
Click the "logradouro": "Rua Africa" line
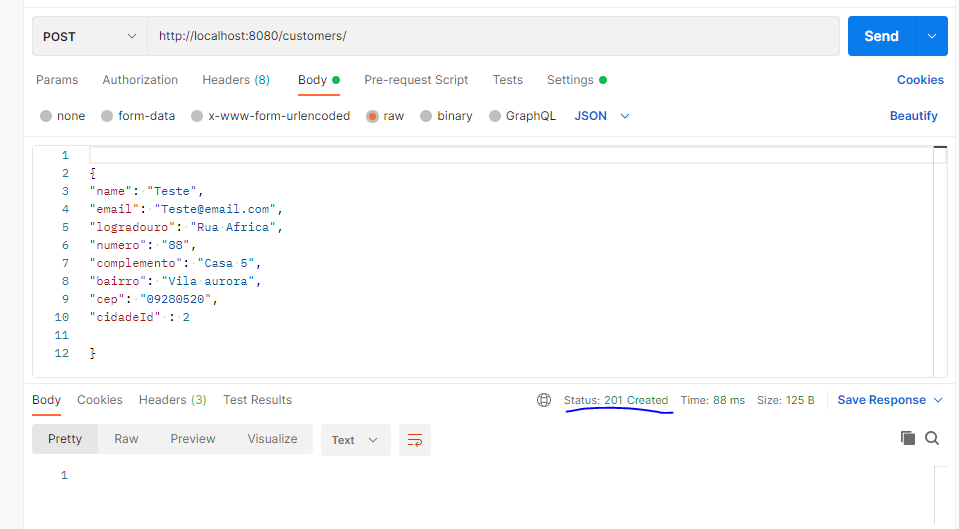point(186,228)
